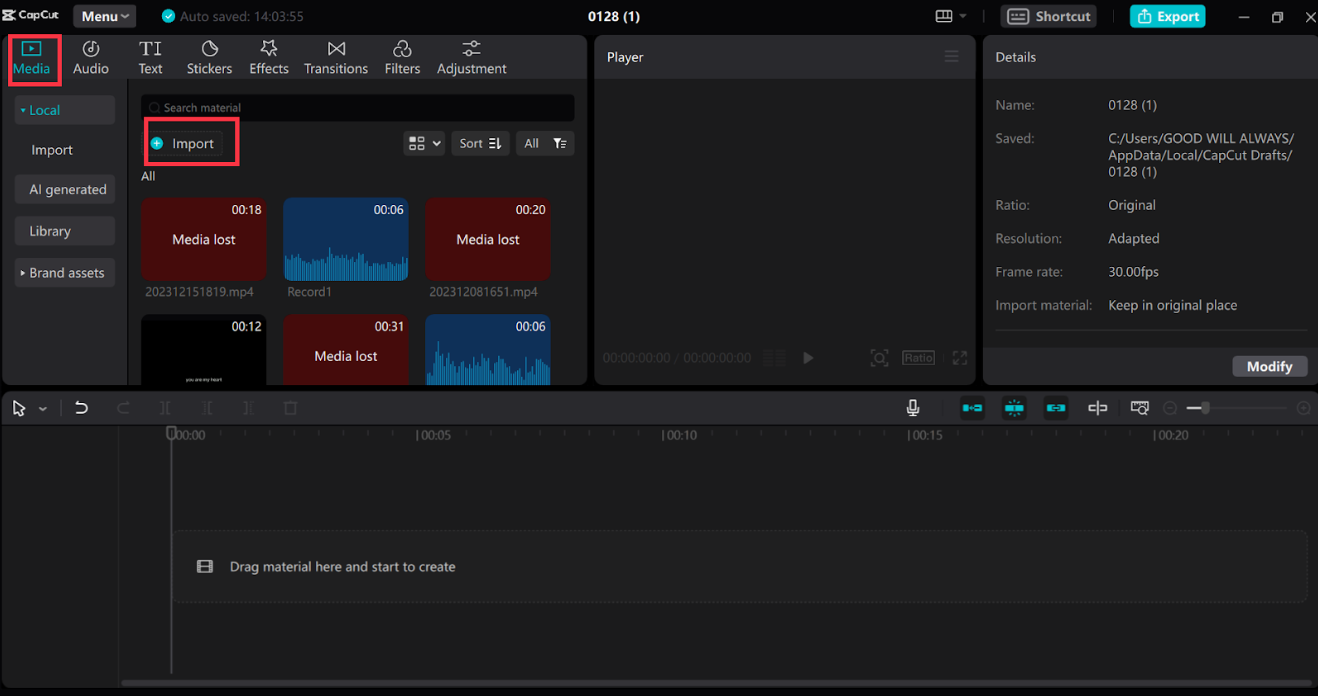This screenshot has width=1318, height=696.
Task: Click the Import media button
Action: click(185, 143)
